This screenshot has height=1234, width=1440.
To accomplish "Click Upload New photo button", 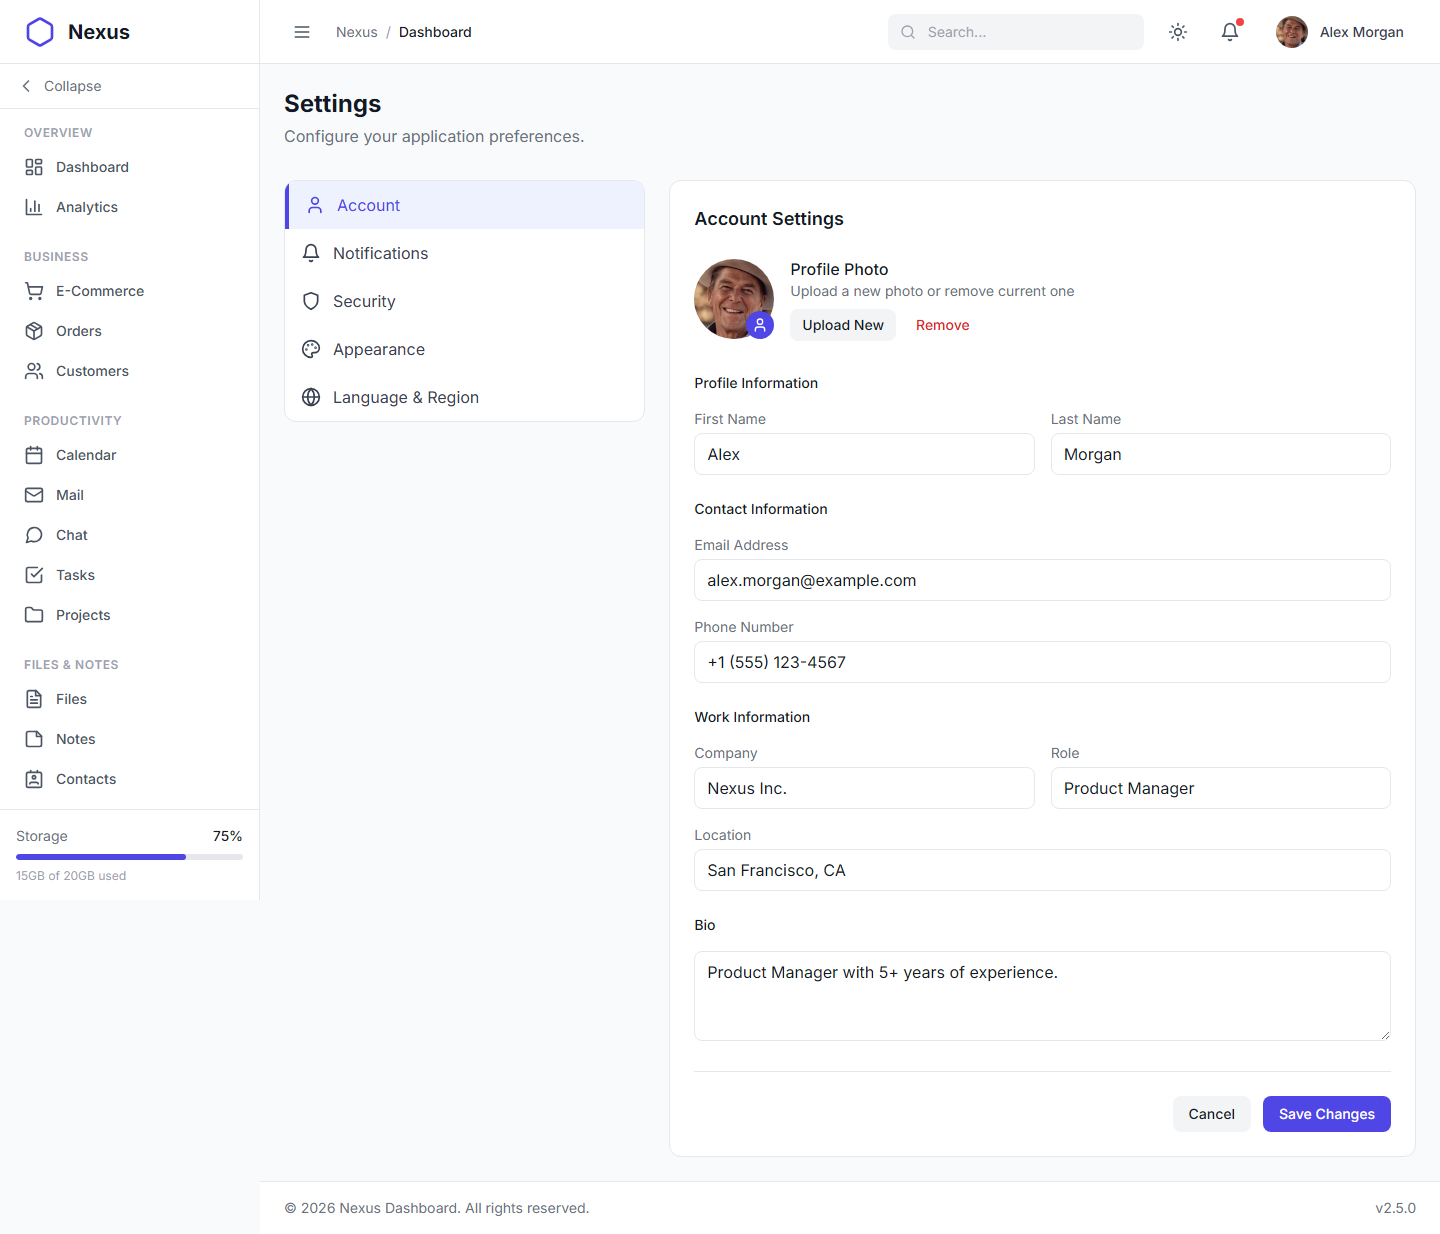I will [843, 325].
